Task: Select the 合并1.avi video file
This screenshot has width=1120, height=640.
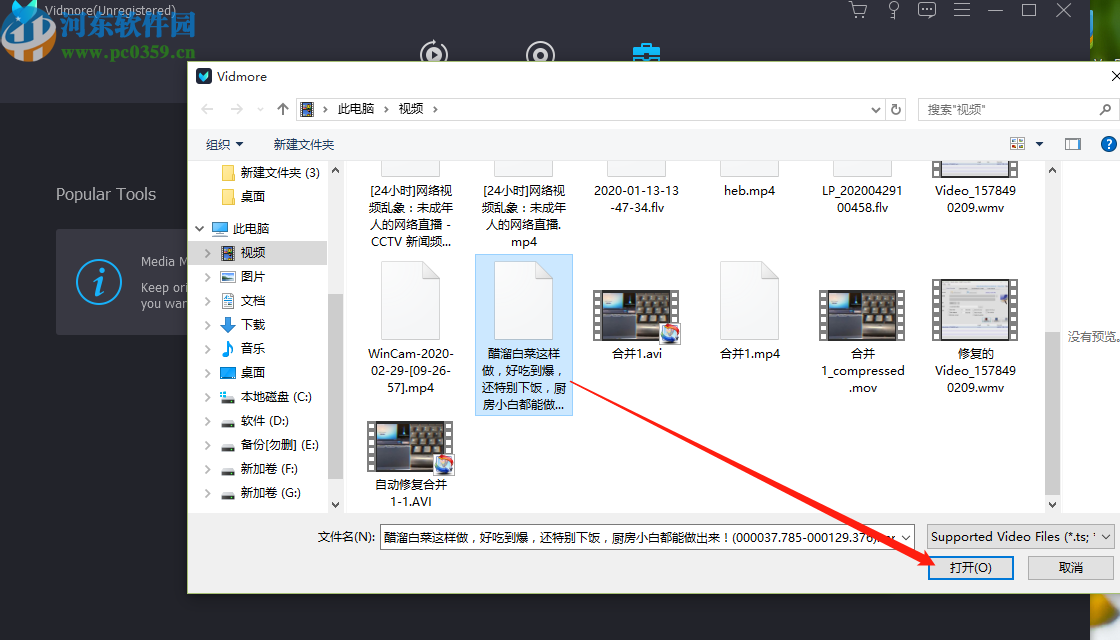Action: pos(636,325)
